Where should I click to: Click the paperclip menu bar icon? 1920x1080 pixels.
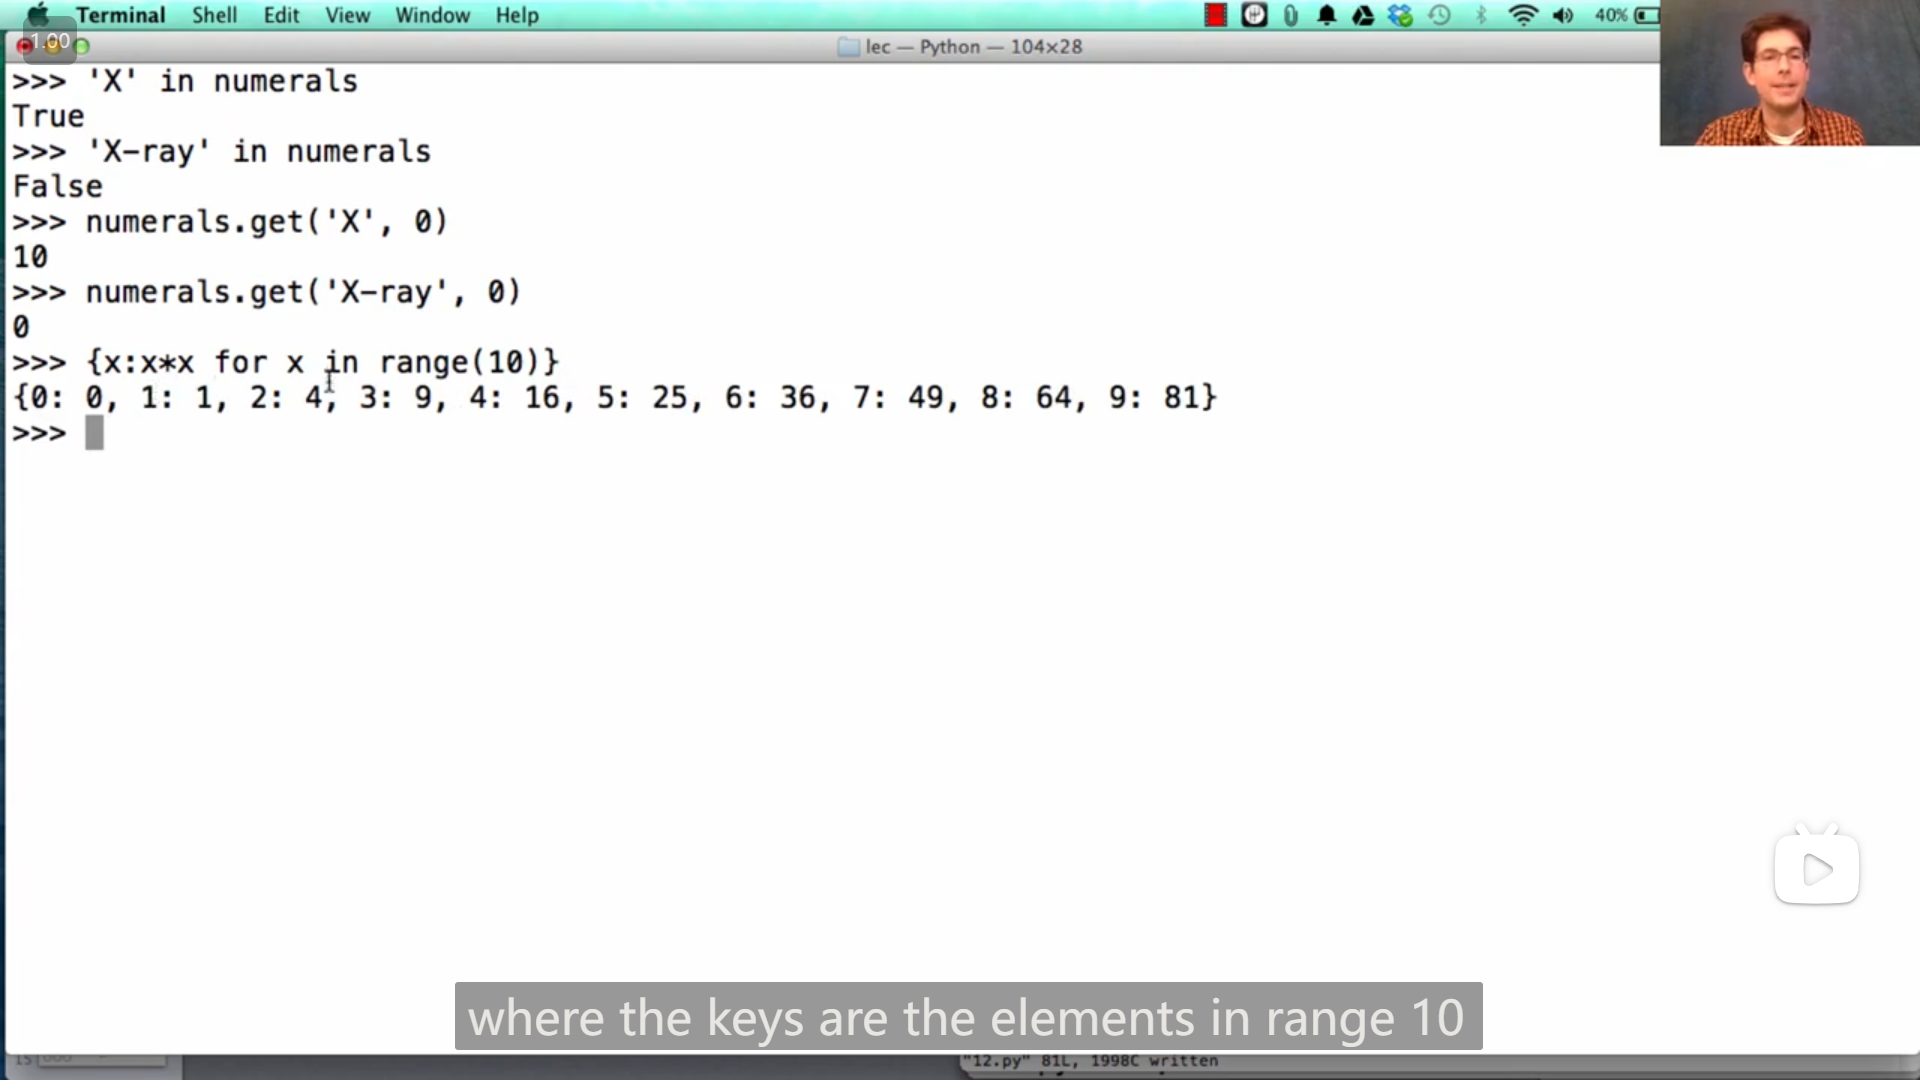(1291, 15)
